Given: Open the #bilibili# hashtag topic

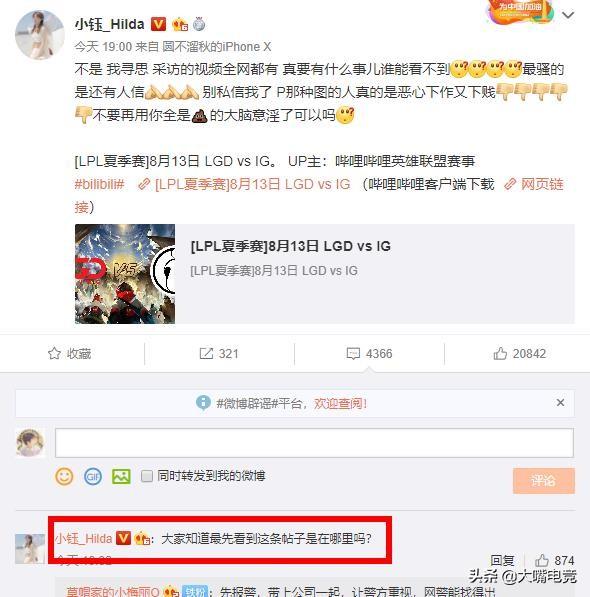Looking at the screenshot, I should [x=99, y=184].
